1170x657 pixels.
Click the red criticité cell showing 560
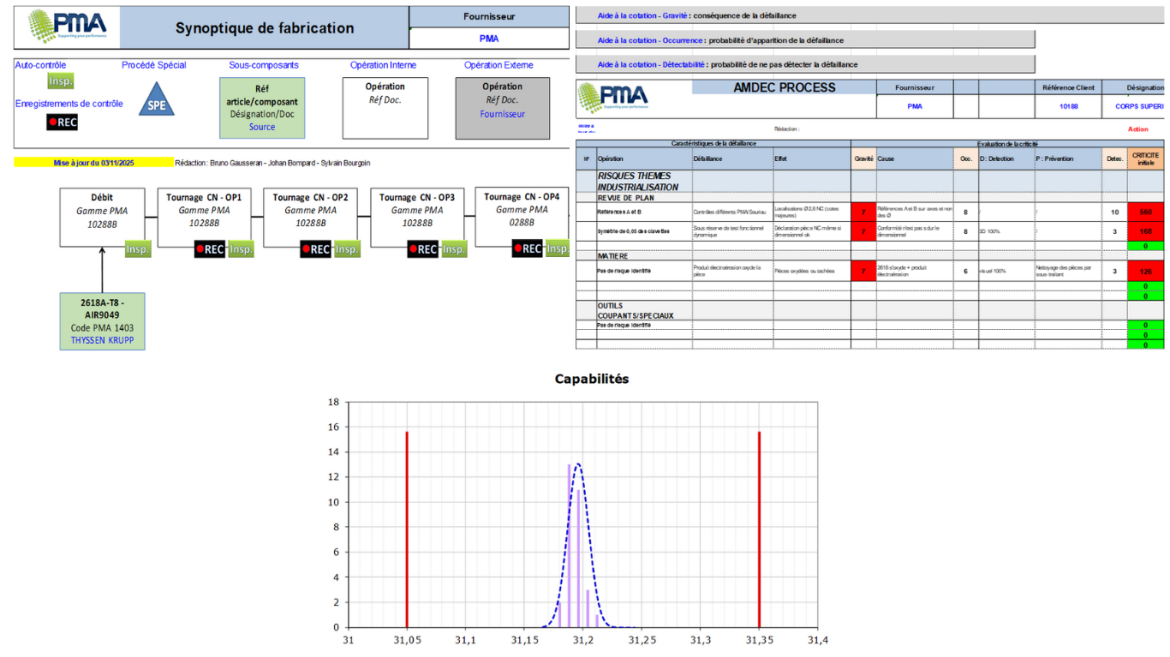pyautogui.click(x=1144, y=212)
